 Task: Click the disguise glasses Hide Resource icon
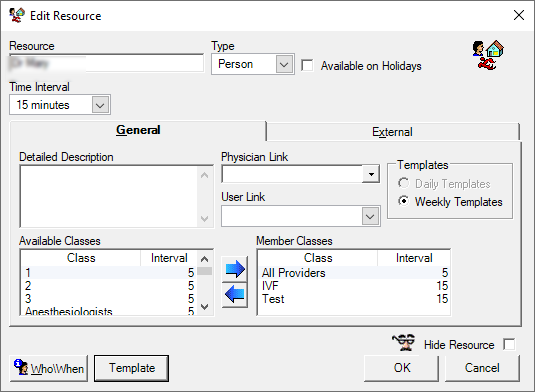click(x=404, y=342)
